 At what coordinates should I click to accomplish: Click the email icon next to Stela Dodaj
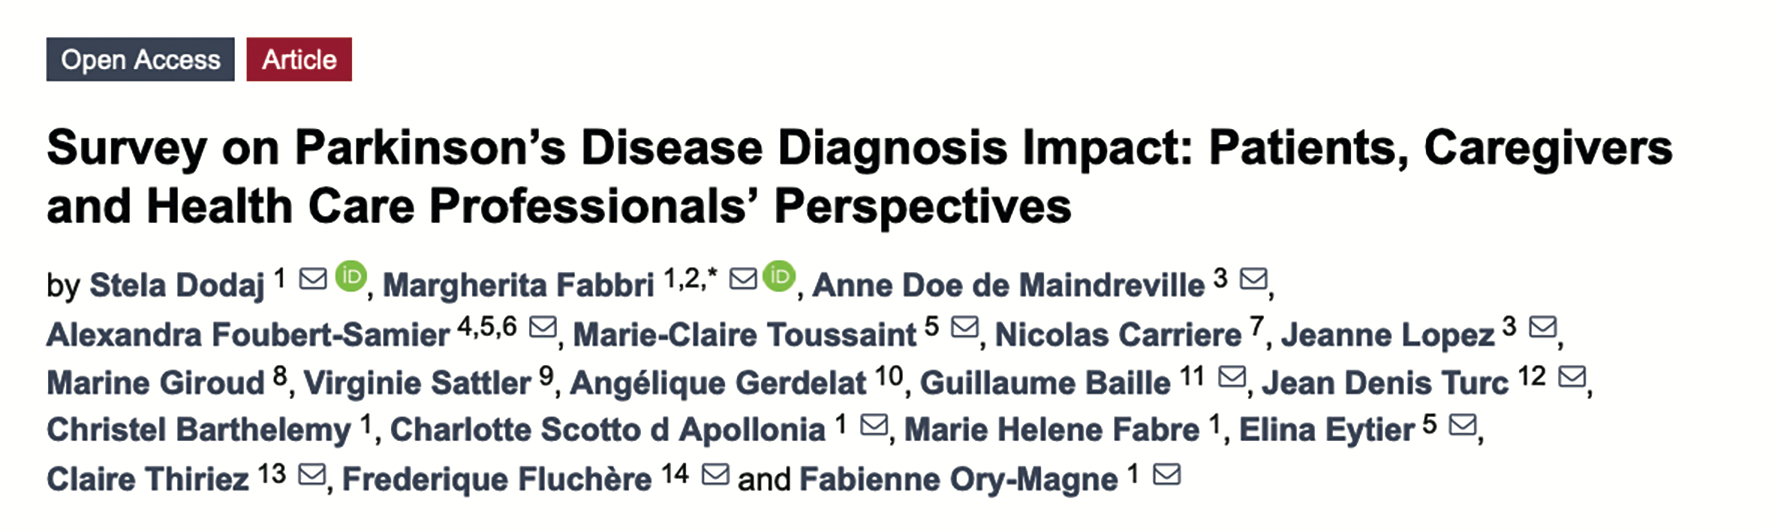[x=313, y=278]
